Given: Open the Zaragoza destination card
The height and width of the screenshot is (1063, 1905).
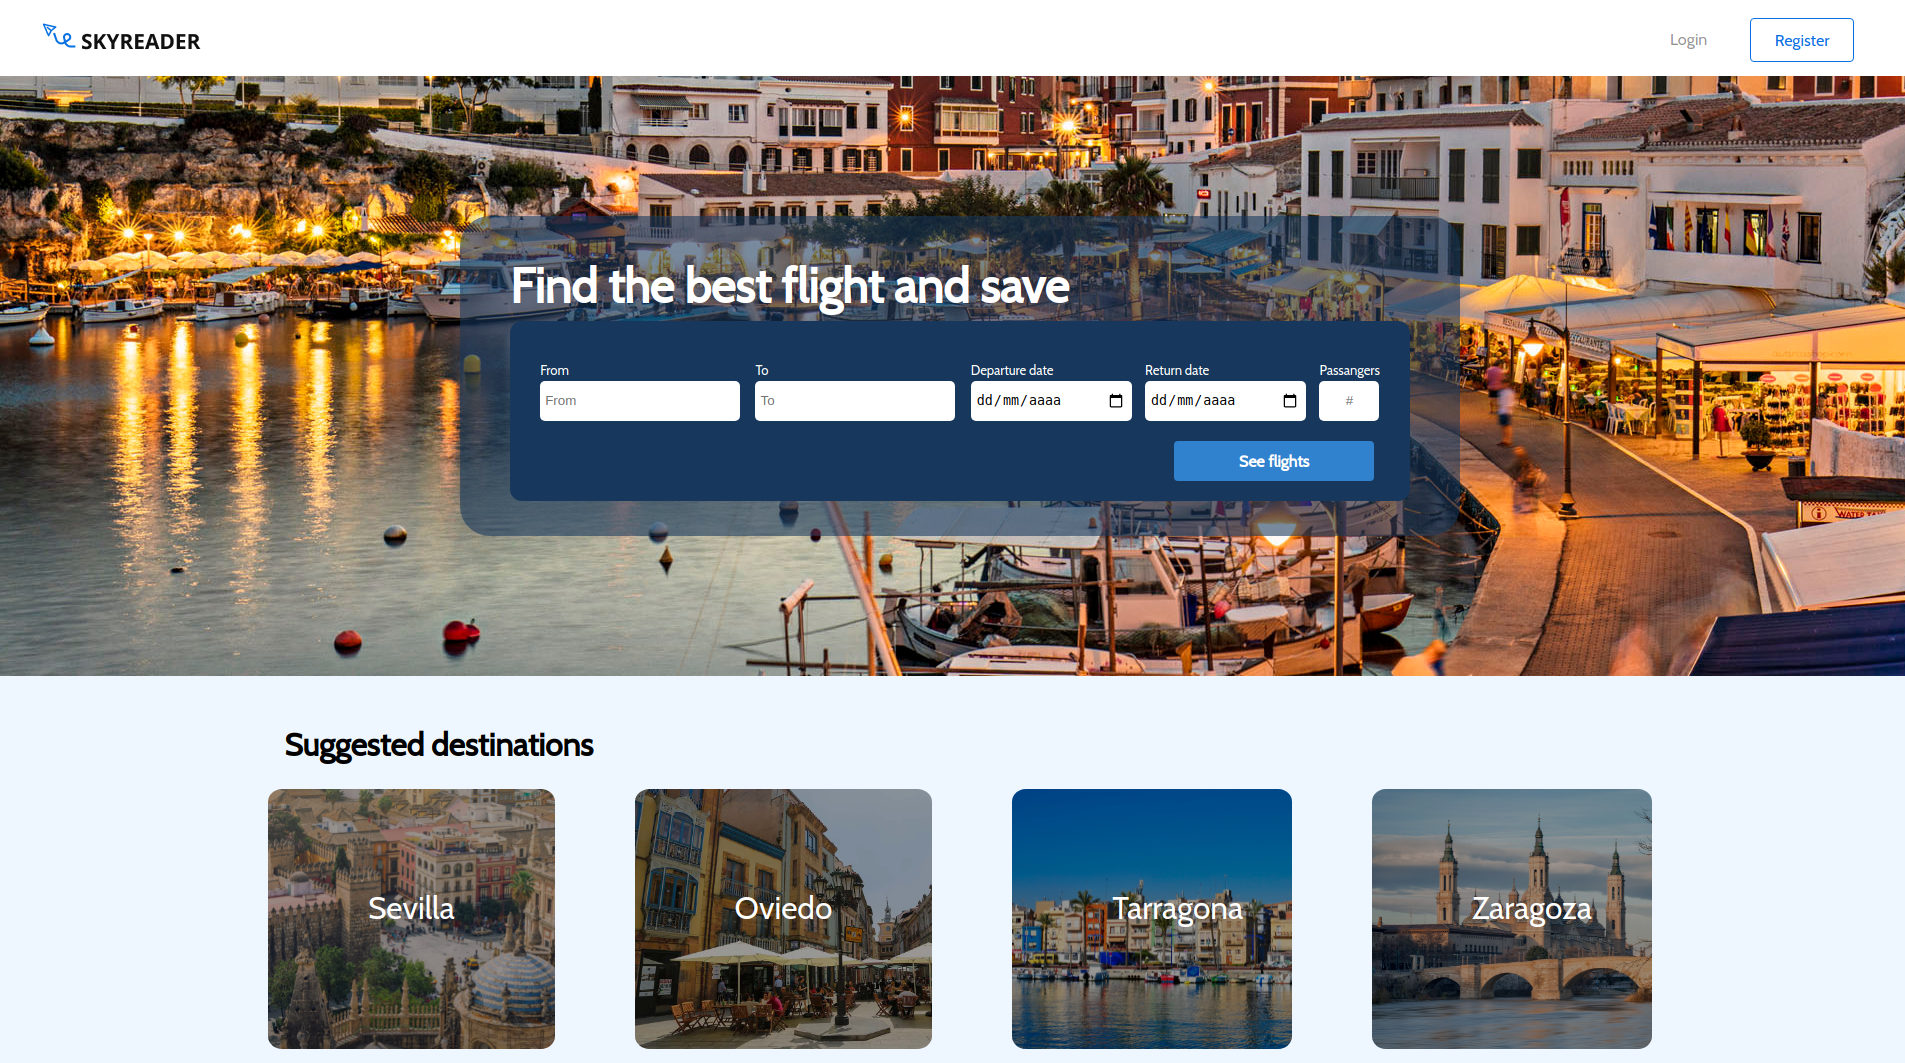Looking at the screenshot, I should tap(1512, 918).
